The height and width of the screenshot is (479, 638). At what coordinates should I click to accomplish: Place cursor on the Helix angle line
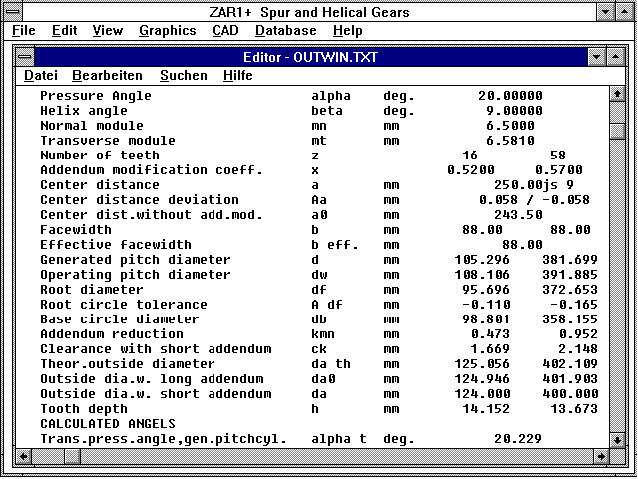tap(84, 111)
